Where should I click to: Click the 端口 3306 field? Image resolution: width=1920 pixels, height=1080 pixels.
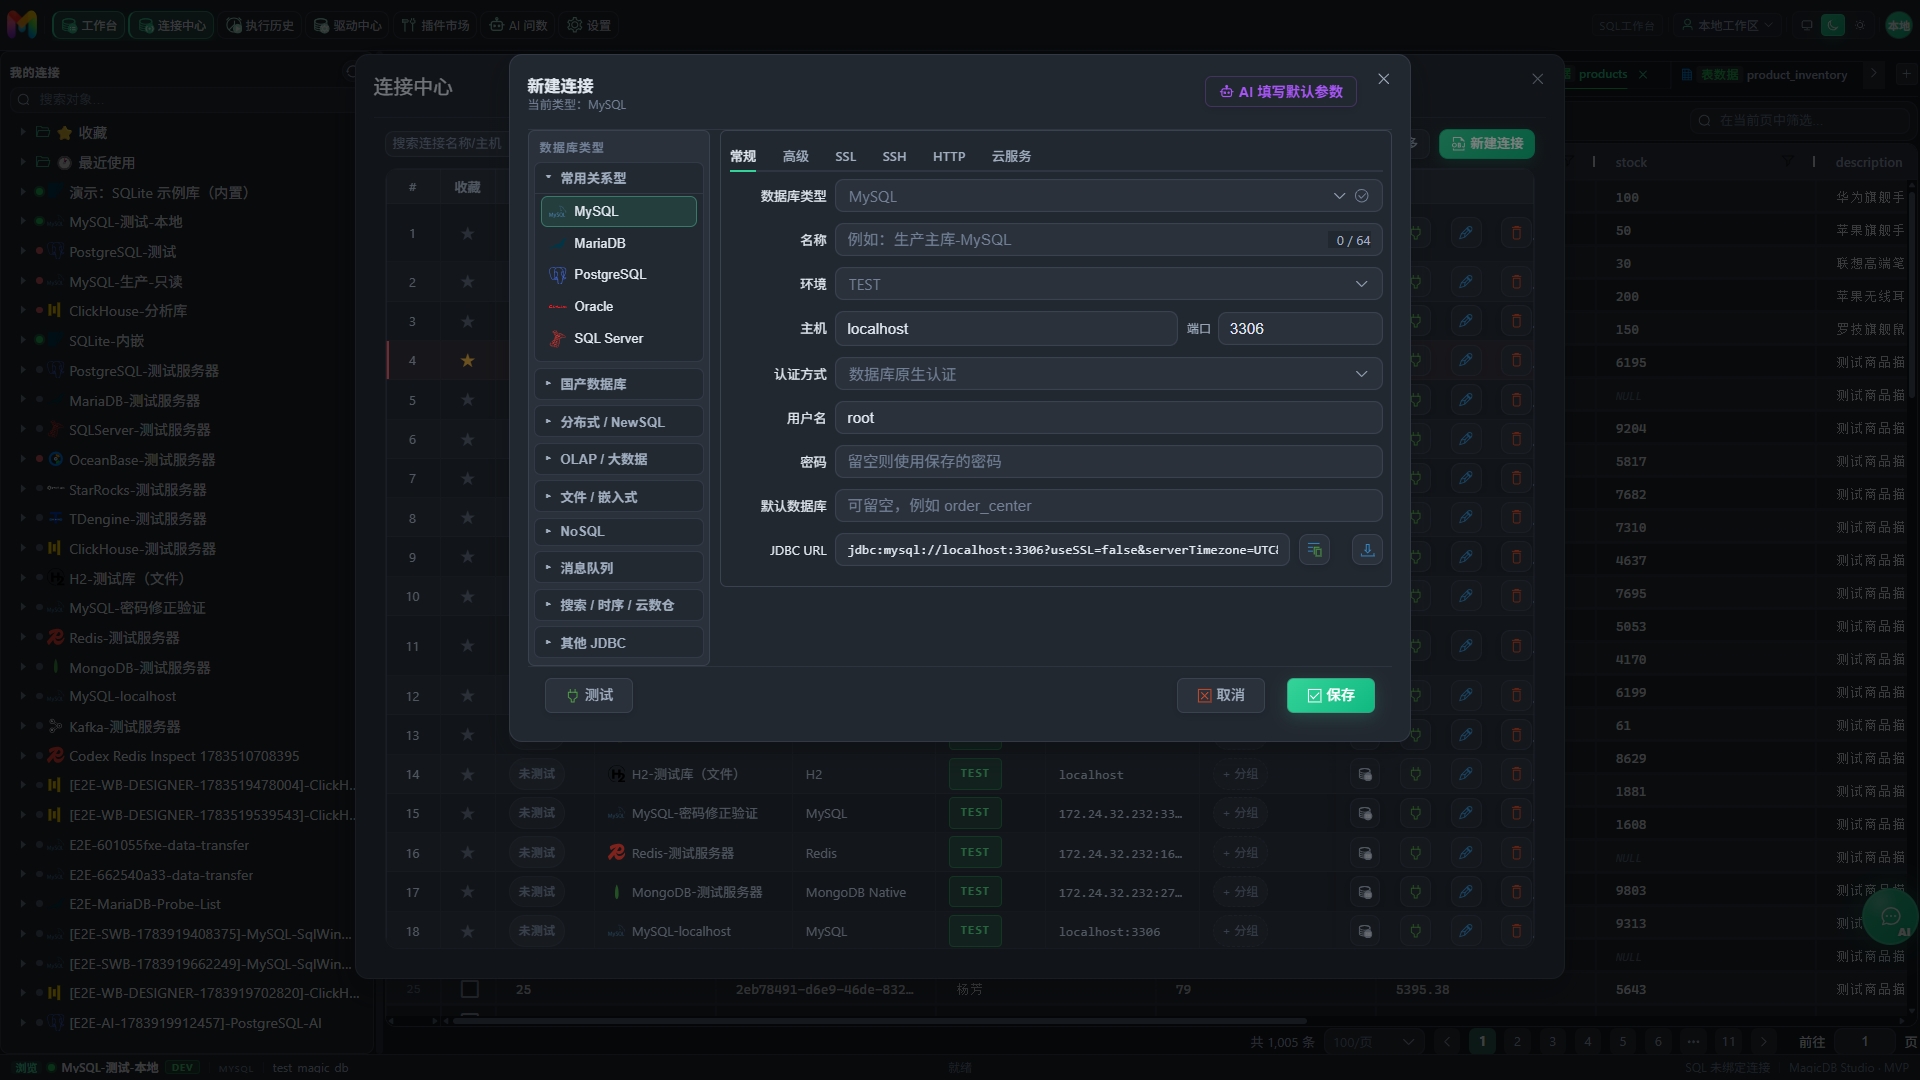(1300, 329)
